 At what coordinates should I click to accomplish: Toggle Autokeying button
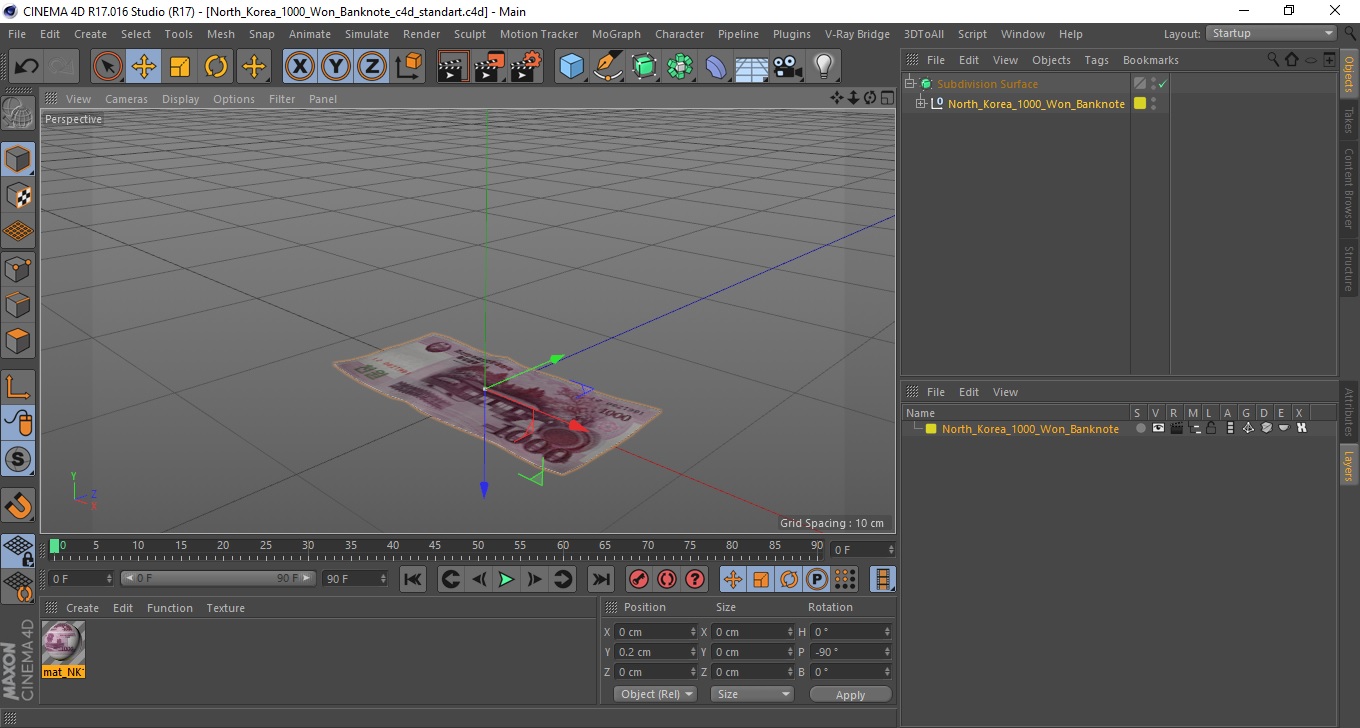tap(666, 579)
